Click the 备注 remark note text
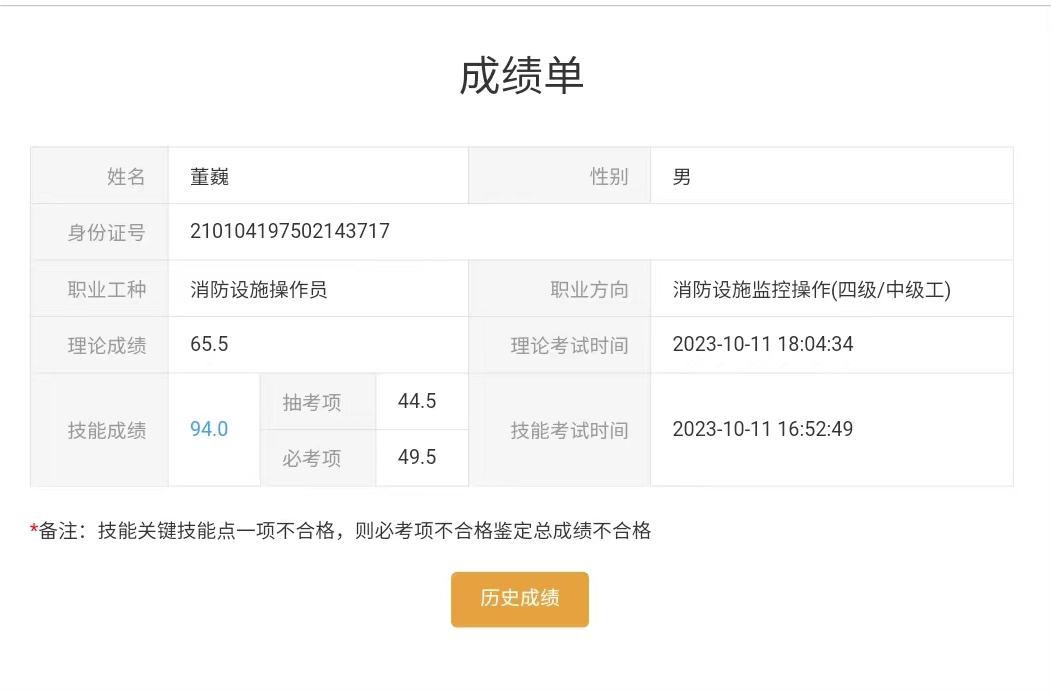Viewport: 1051px width, 692px height. click(341, 531)
